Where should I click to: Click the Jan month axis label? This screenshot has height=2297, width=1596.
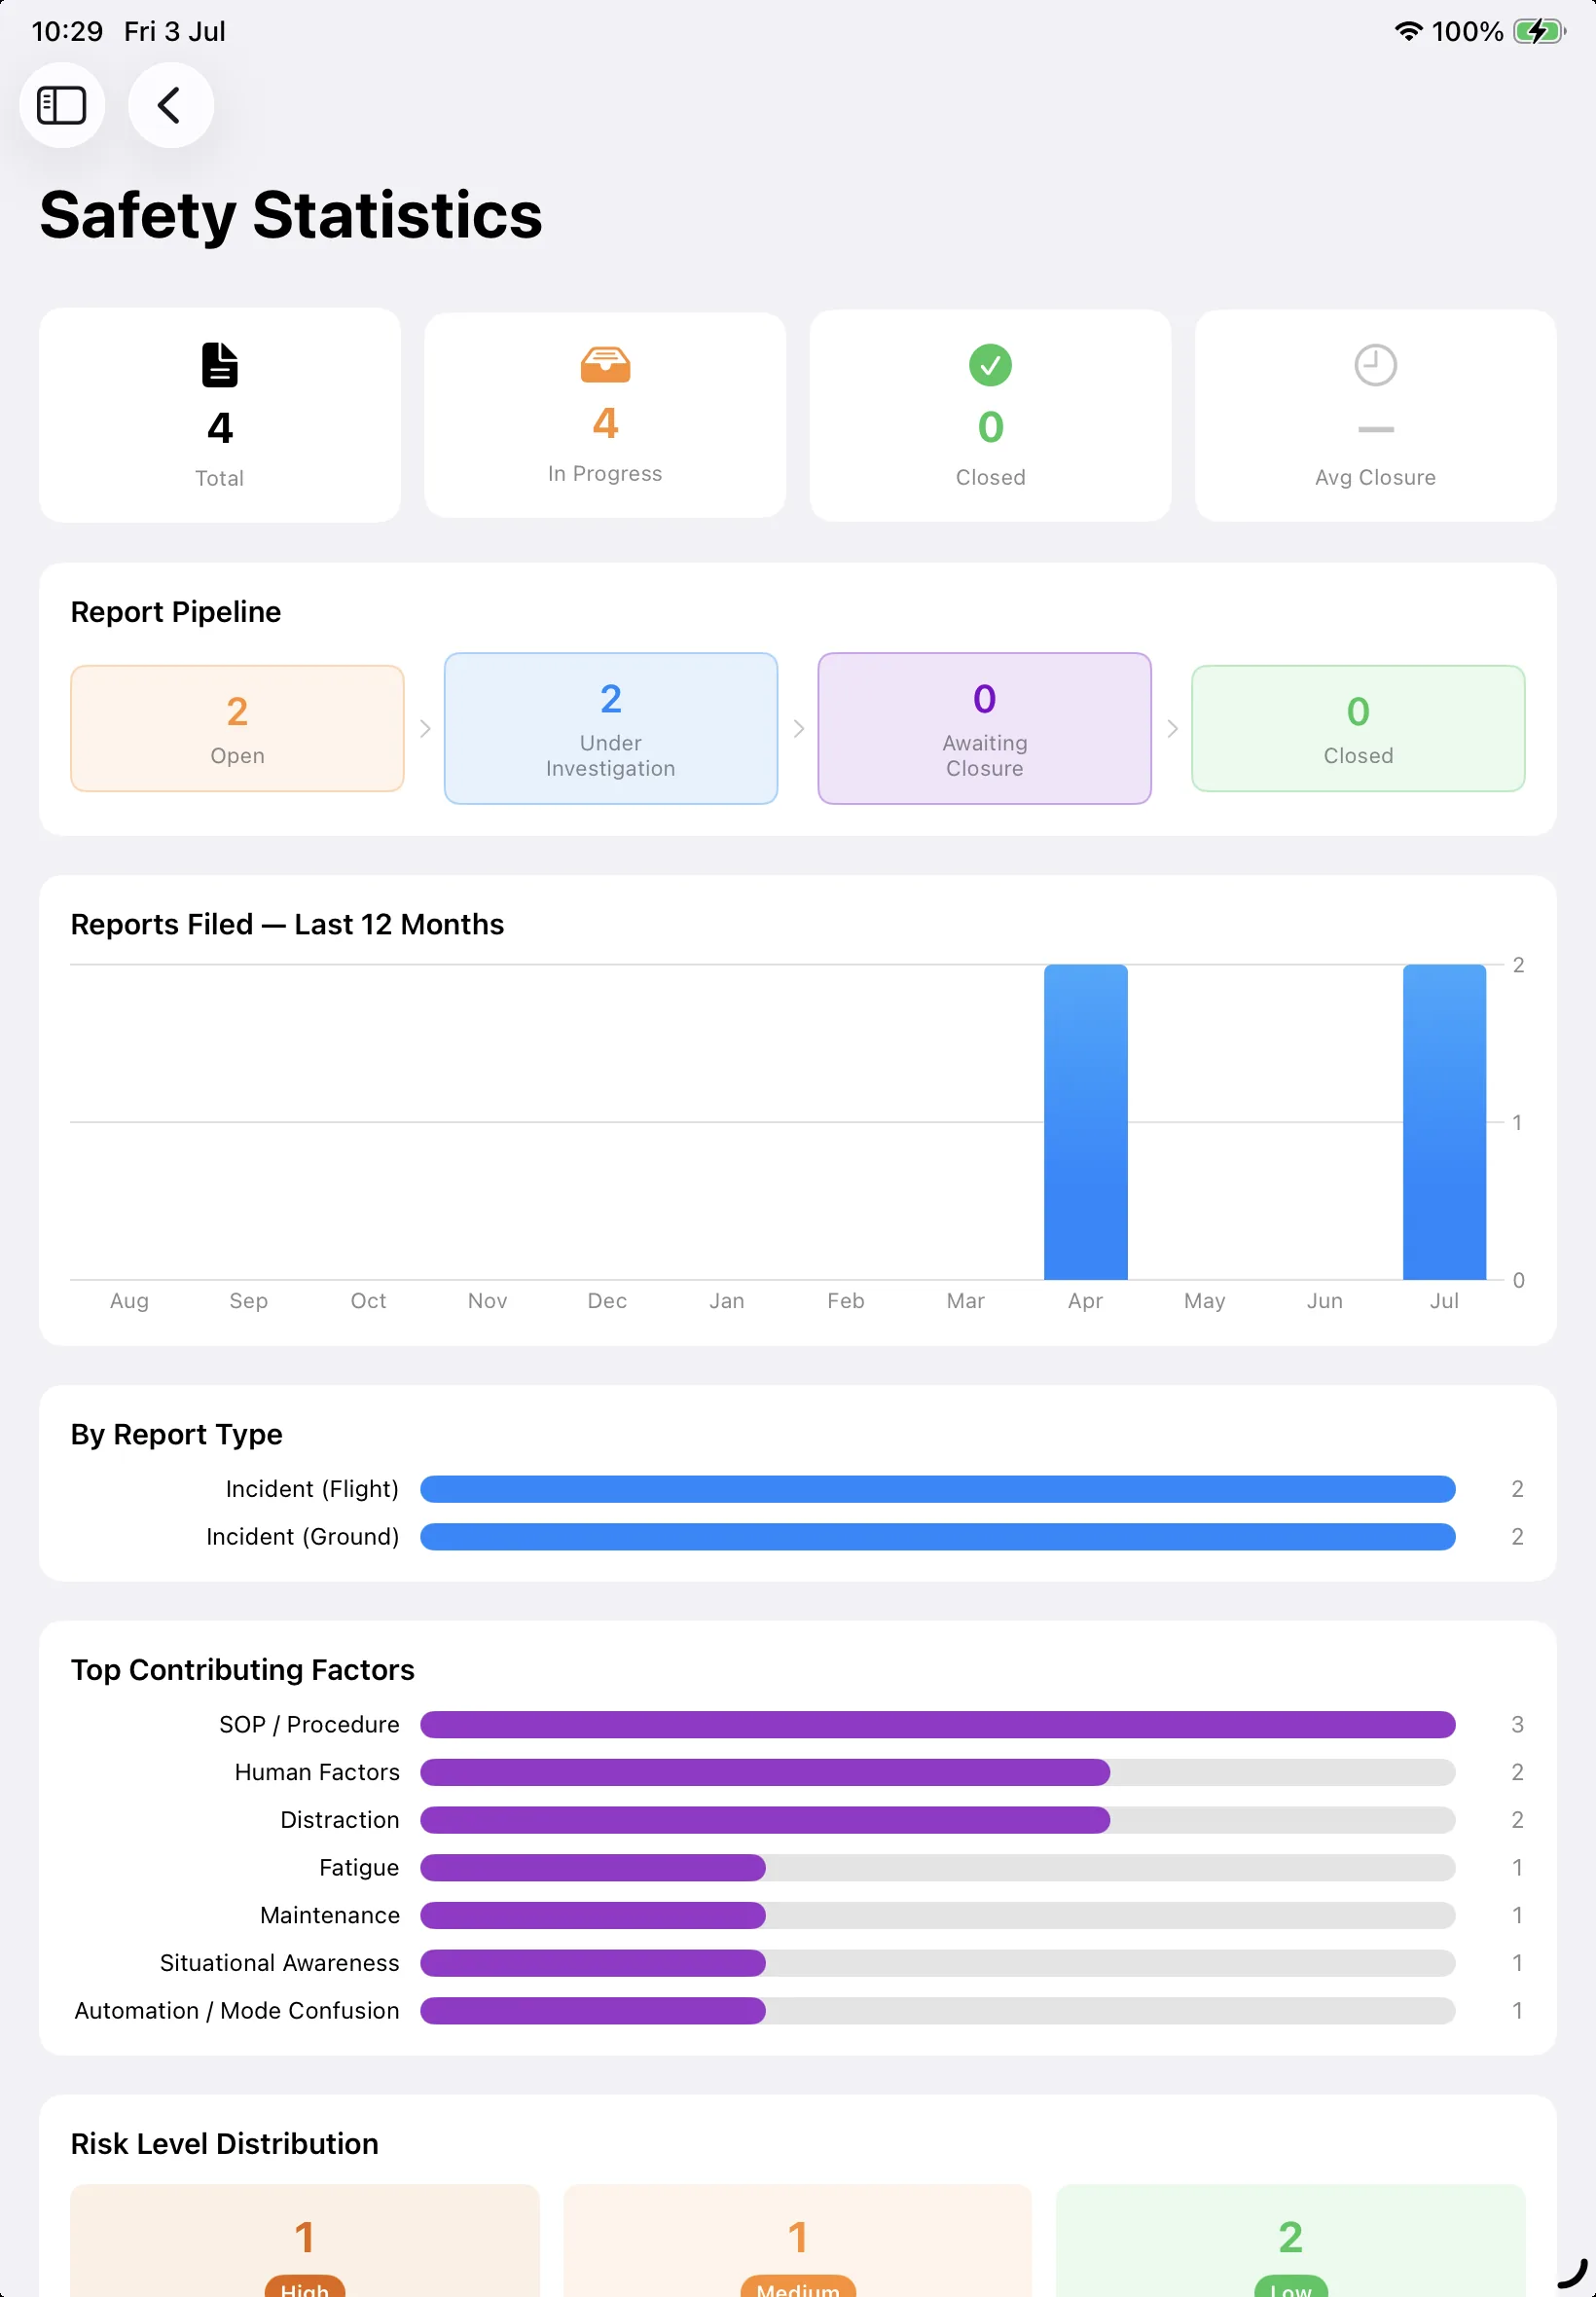[x=727, y=1301]
